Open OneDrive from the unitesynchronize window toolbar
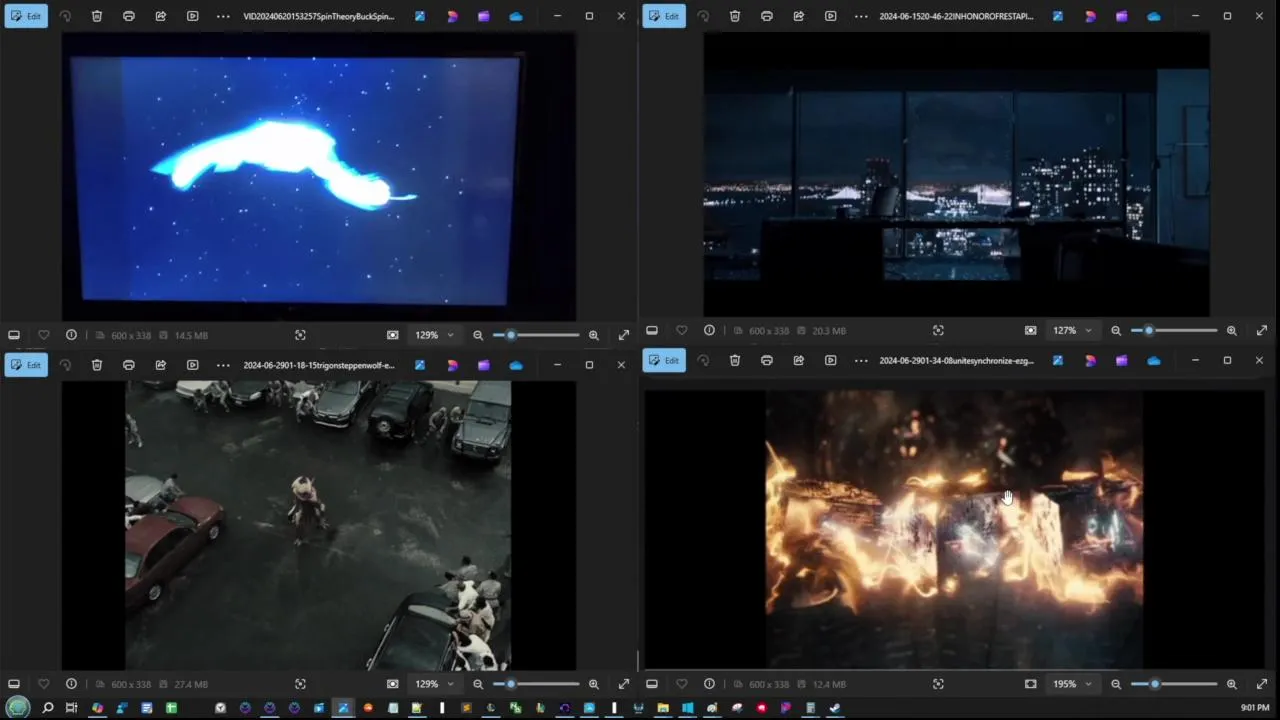This screenshot has height=720, width=1280. pos(1154,360)
